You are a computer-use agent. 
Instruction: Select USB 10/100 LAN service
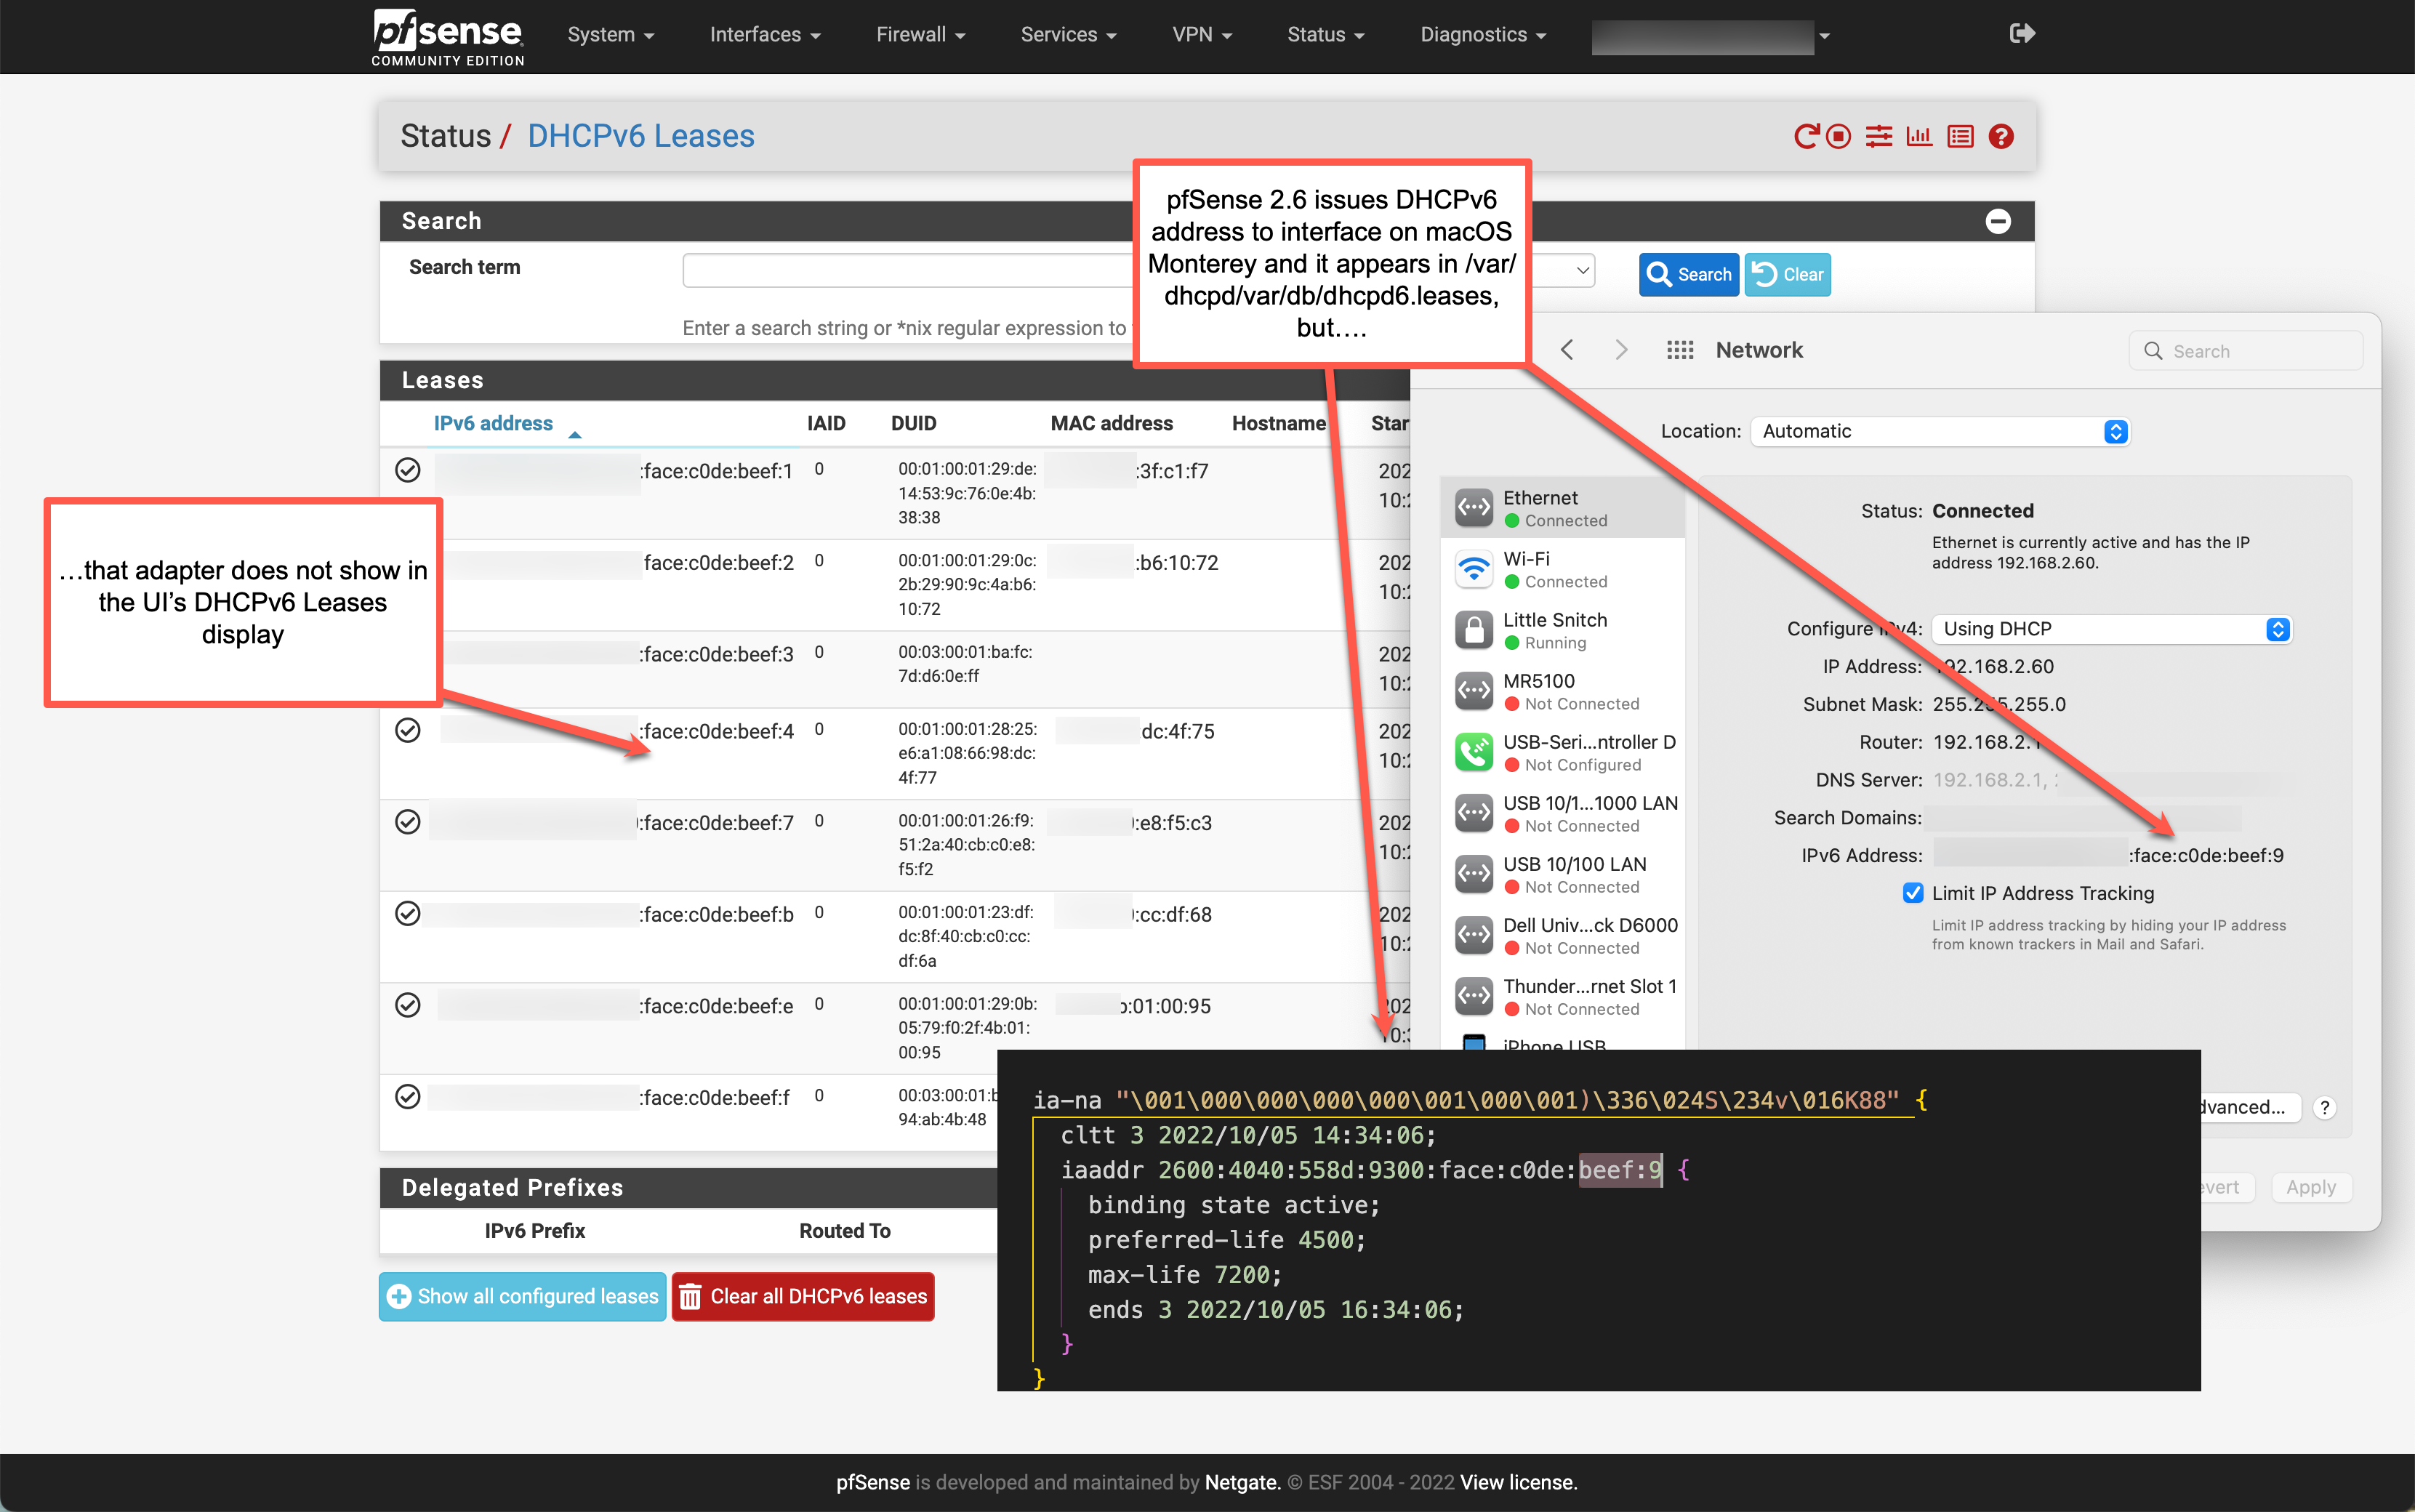[x=1564, y=874]
